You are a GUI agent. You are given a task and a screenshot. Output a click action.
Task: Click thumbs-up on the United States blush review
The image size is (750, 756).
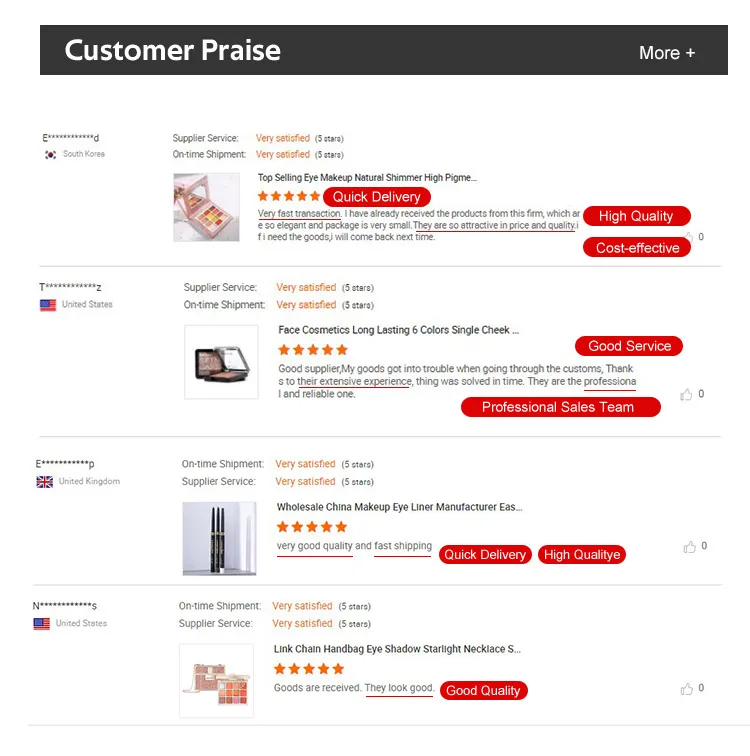click(x=687, y=395)
